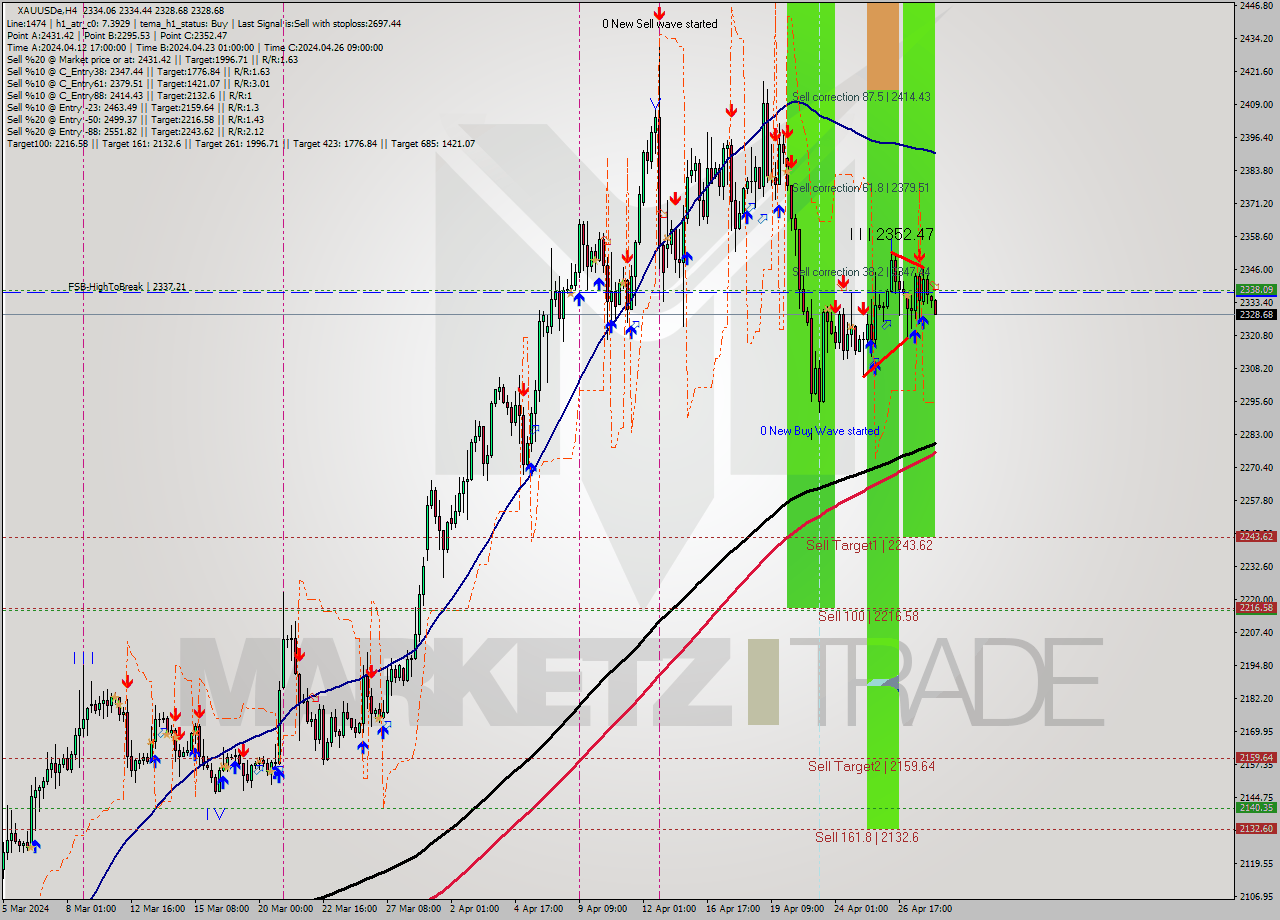Image resolution: width=1280 pixels, height=920 pixels.
Task: Click '26 Apr 17:00' on time axis
Action: coord(925,909)
